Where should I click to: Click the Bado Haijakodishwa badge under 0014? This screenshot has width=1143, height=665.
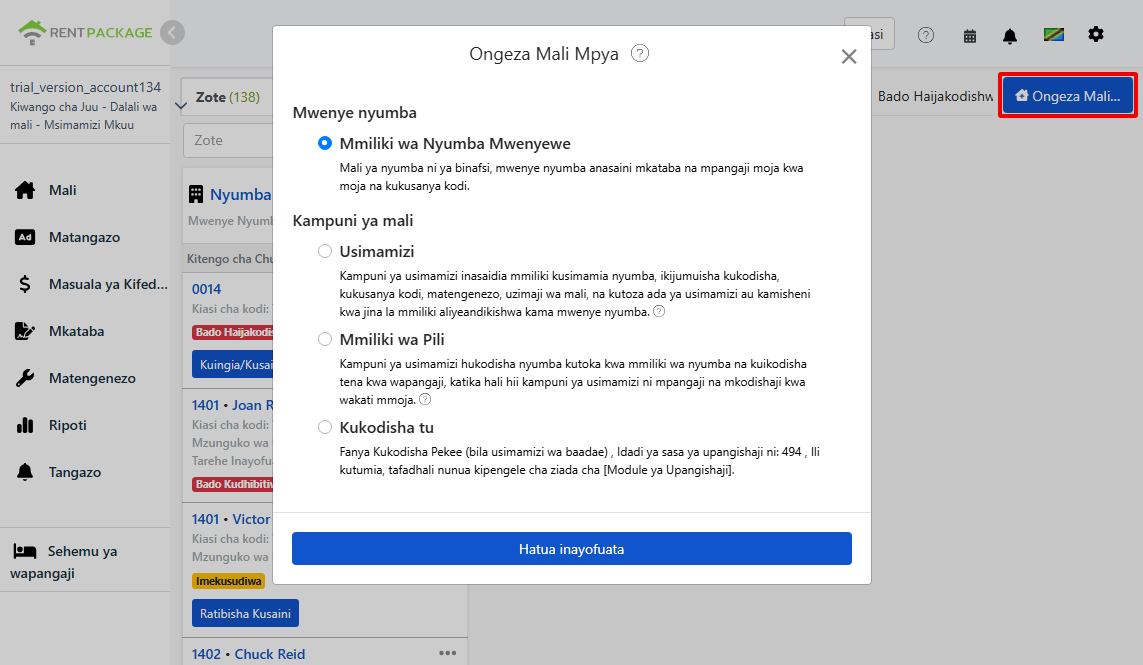click(x=233, y=332)
